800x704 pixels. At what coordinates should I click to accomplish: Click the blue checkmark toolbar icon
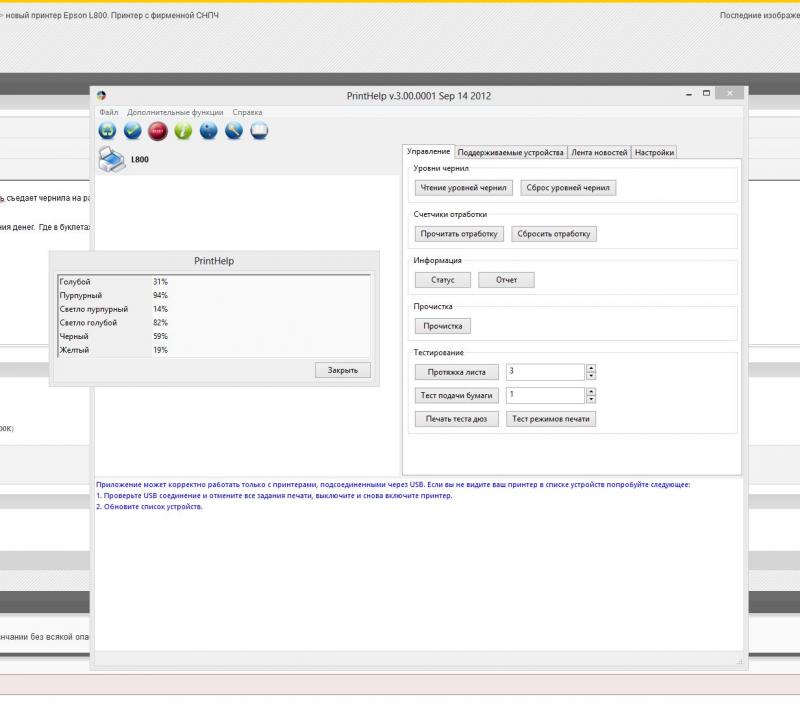[133, 131]
